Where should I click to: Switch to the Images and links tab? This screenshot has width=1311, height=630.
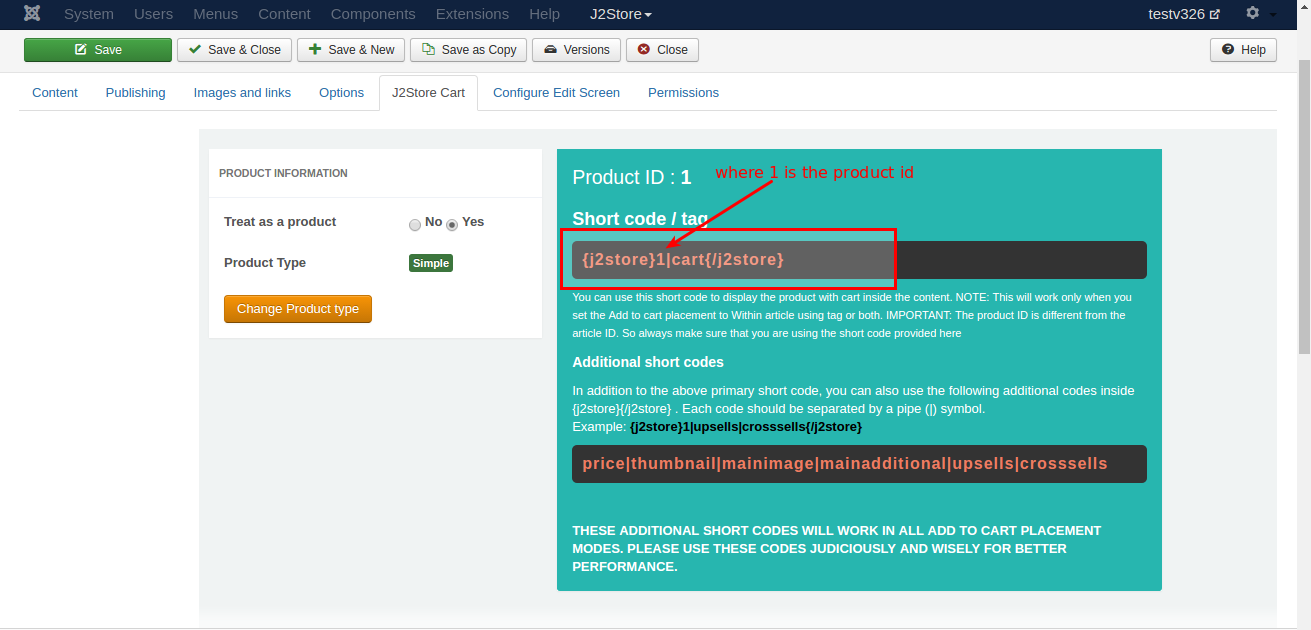tap(242, 93)
